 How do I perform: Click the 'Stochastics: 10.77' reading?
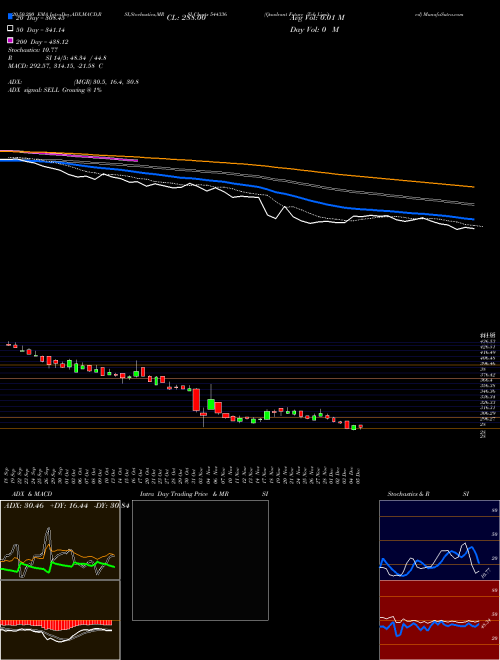coord(33,50)
